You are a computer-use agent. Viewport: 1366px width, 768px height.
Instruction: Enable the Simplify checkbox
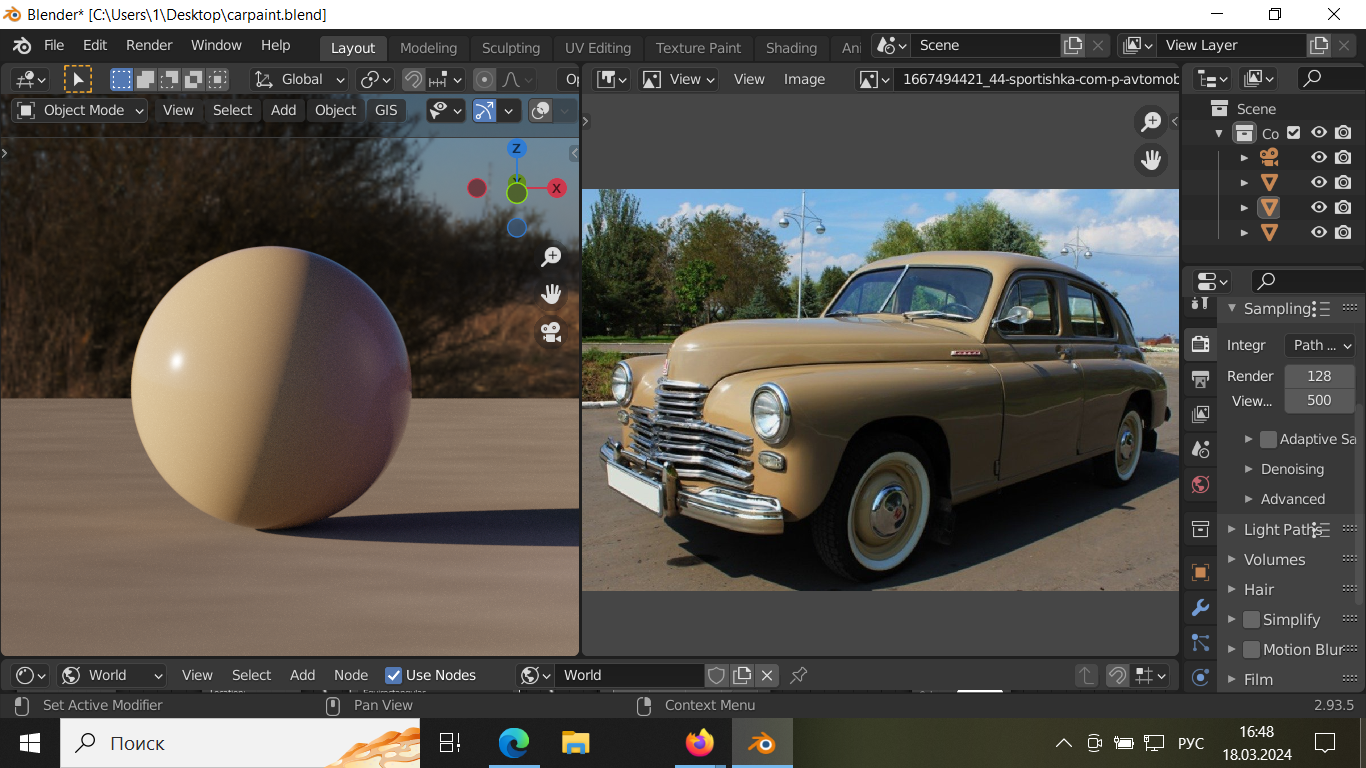[x=1251, y=620]
